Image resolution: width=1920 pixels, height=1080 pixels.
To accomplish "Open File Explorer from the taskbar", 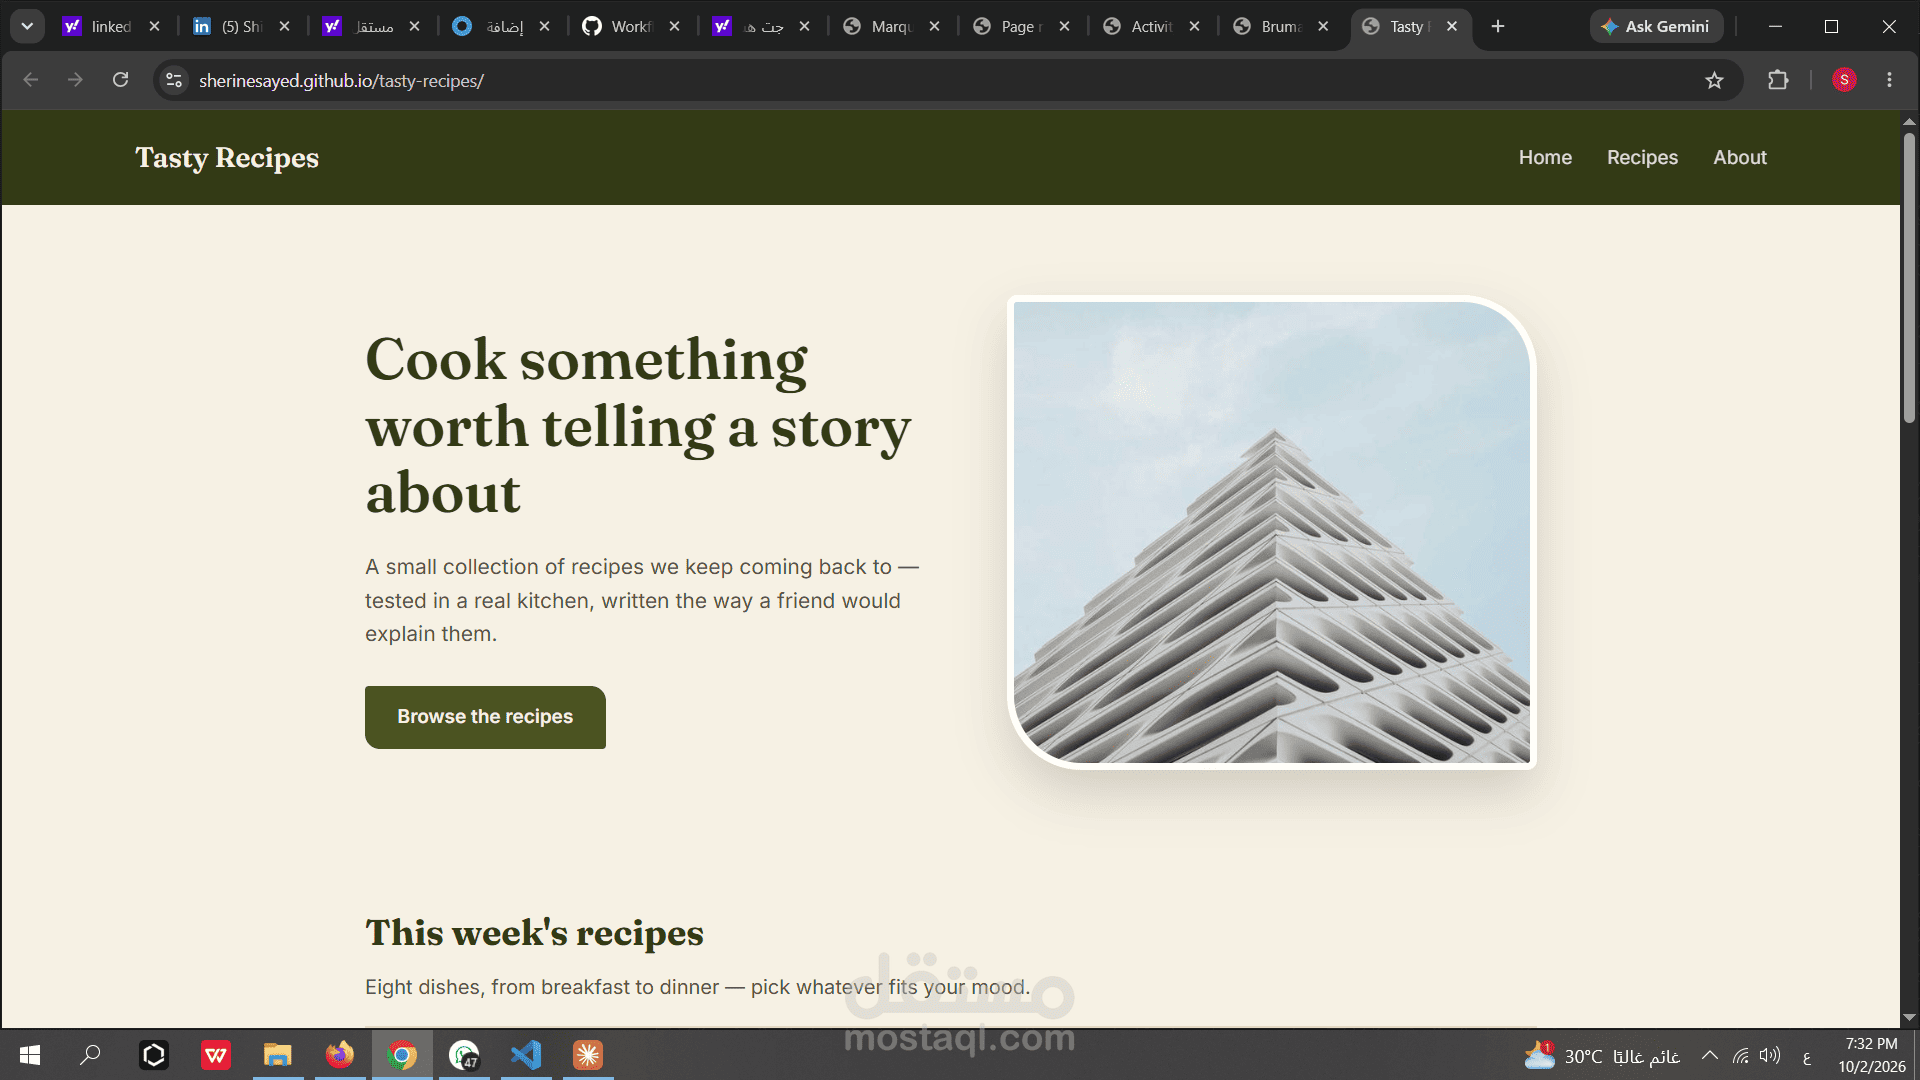I will (277, 1055).
